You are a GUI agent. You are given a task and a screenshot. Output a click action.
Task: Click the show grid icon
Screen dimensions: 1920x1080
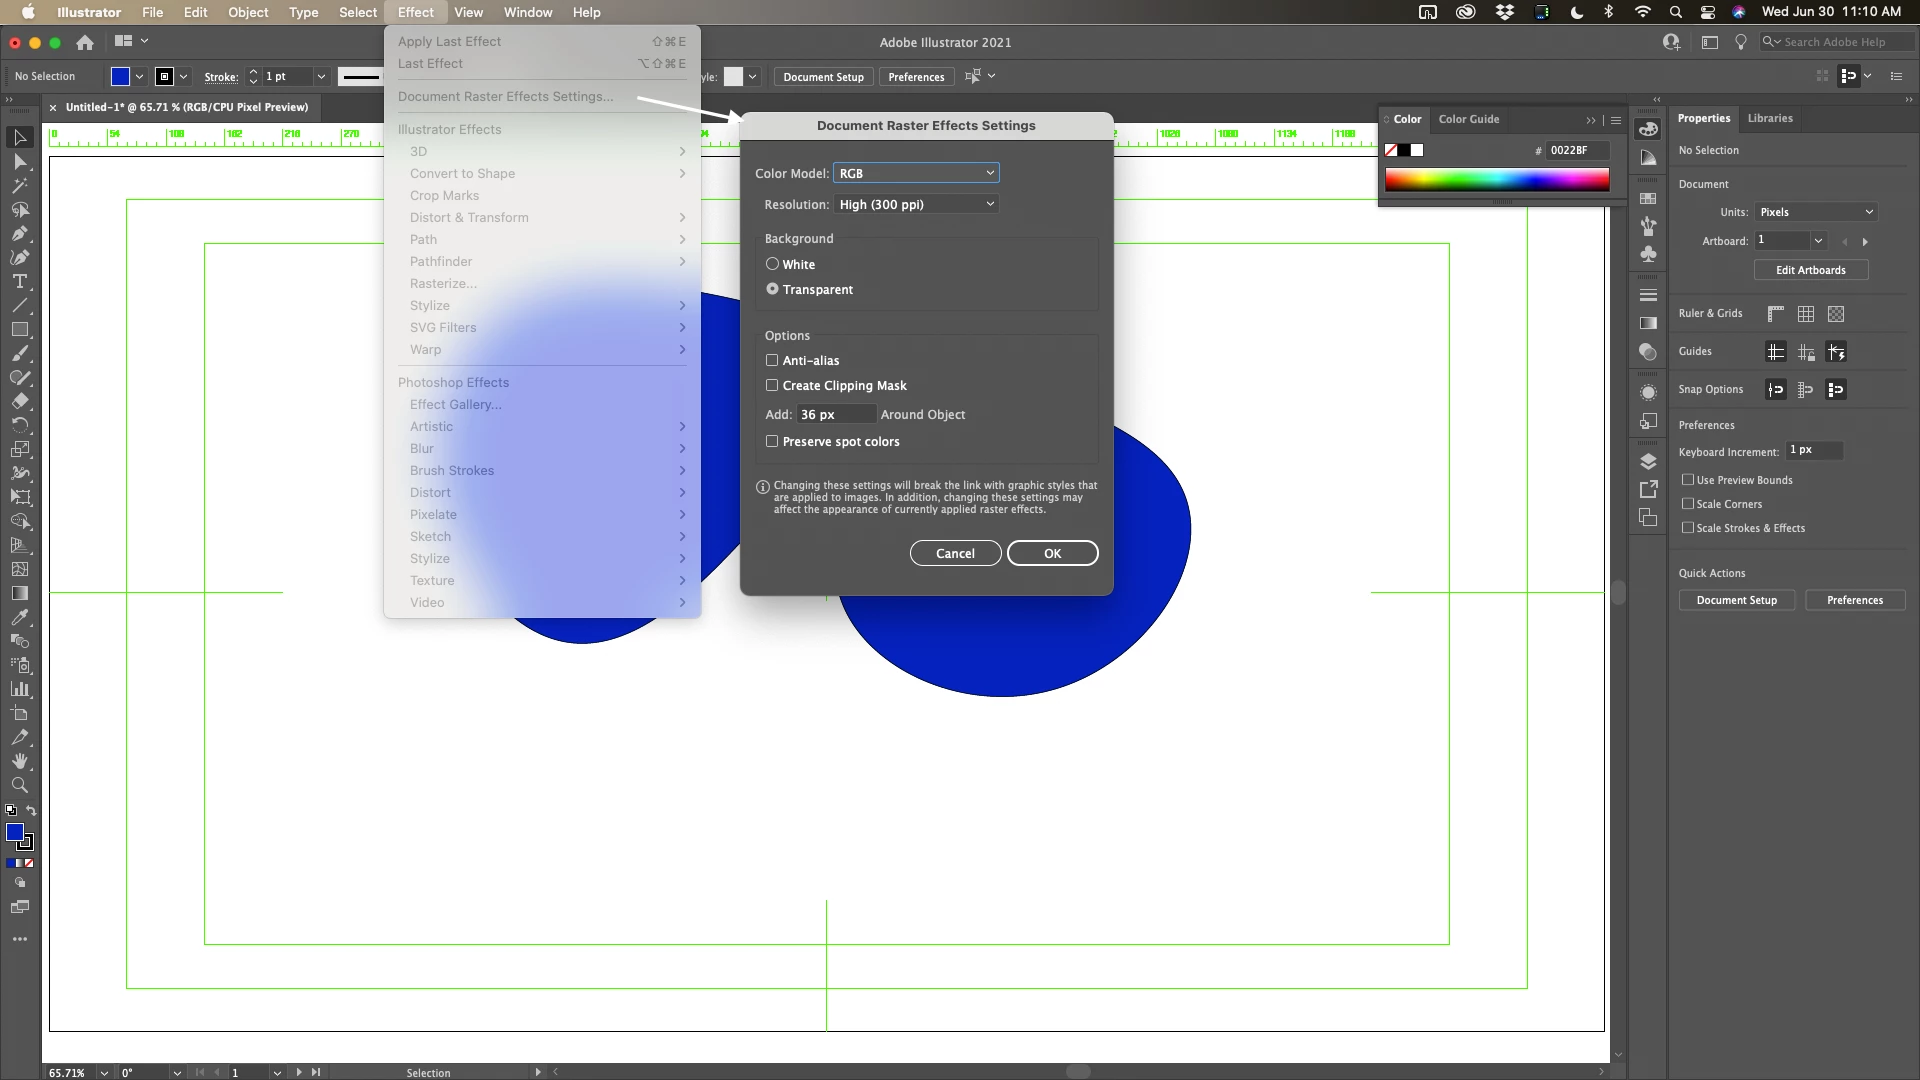click(1805, 314)
